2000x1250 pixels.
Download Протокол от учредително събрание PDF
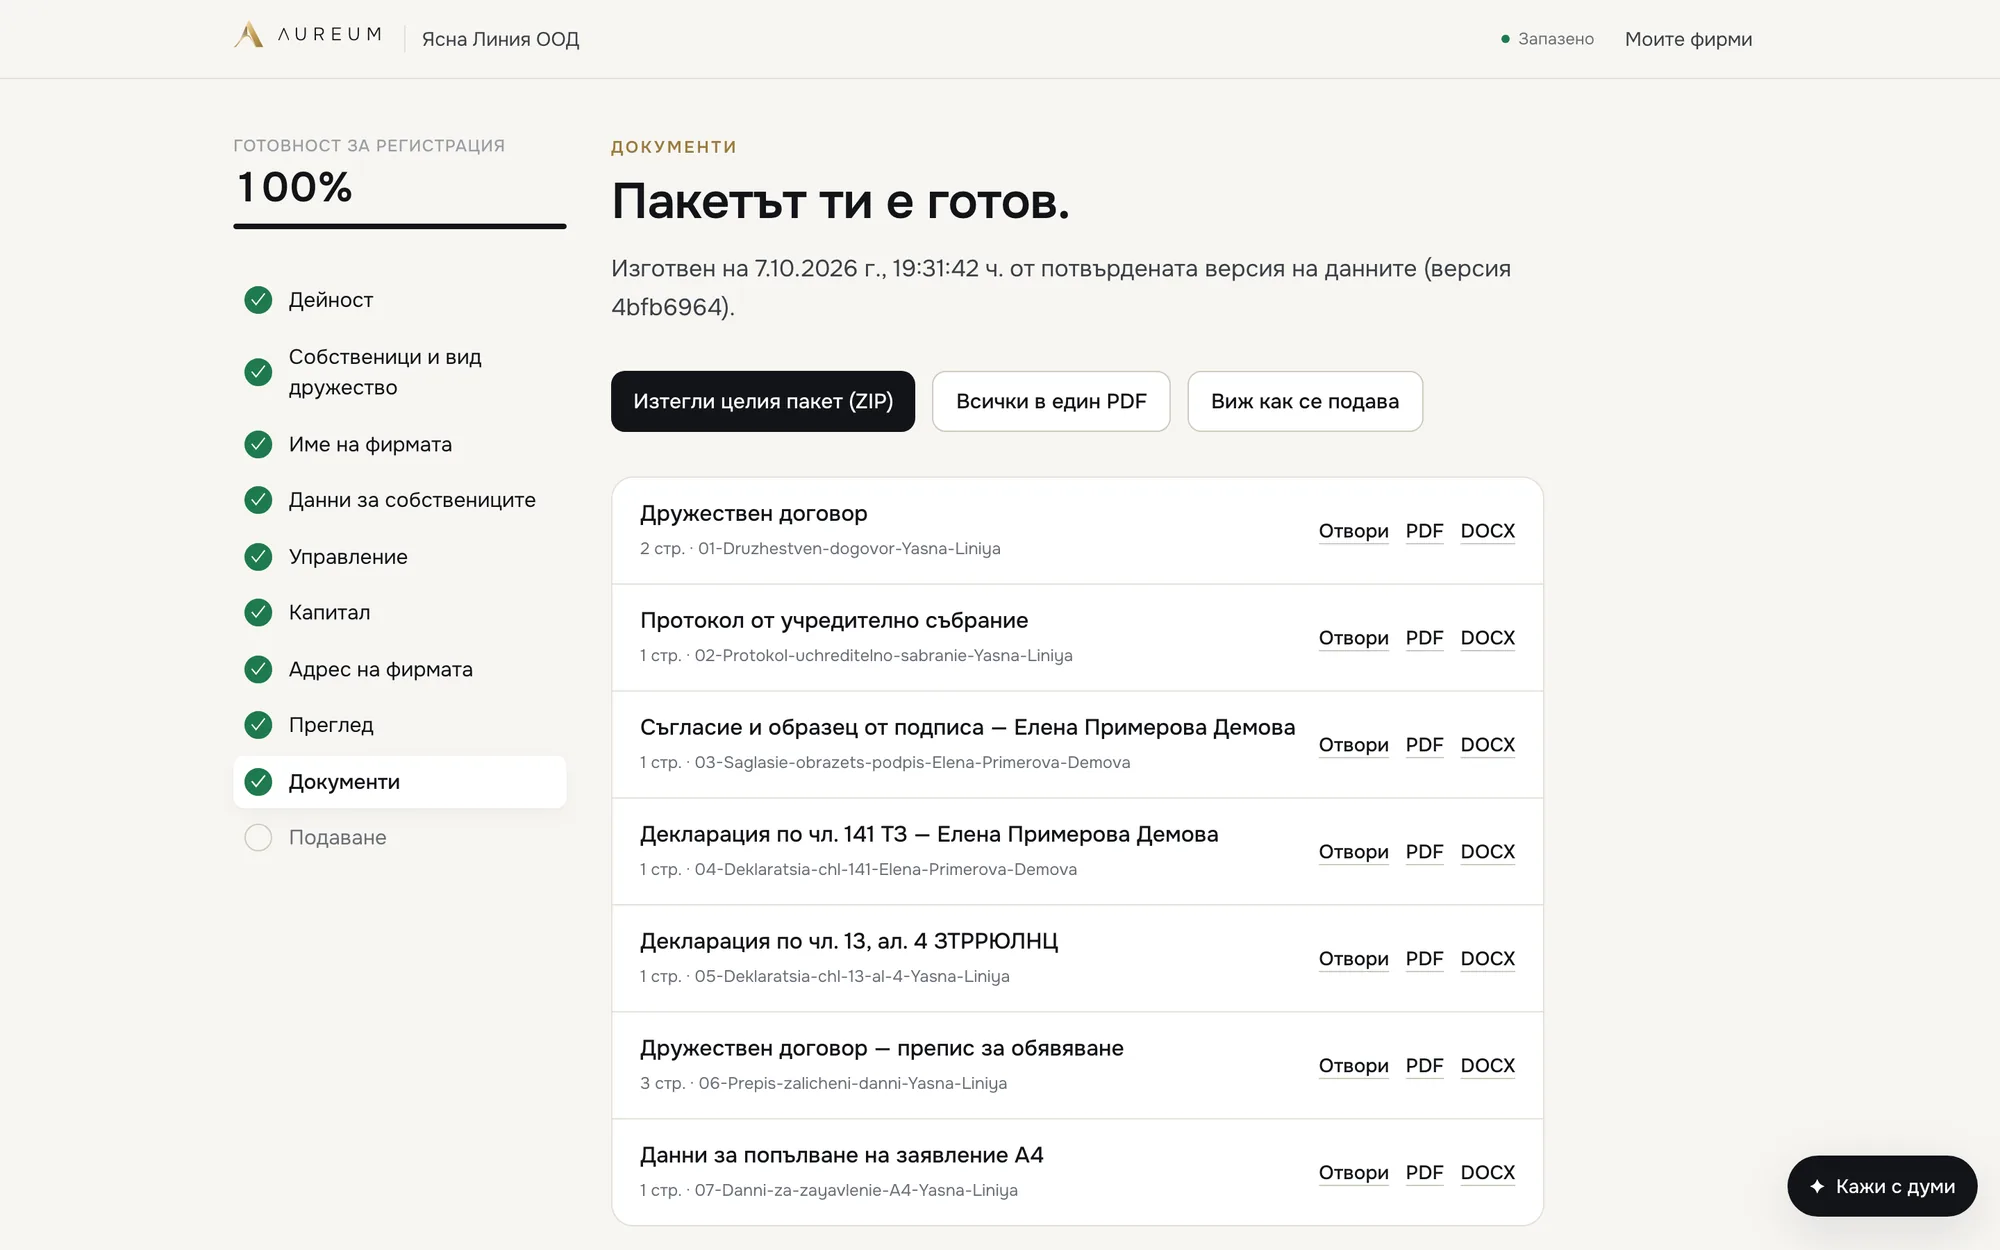click(x=1424, y=638)
